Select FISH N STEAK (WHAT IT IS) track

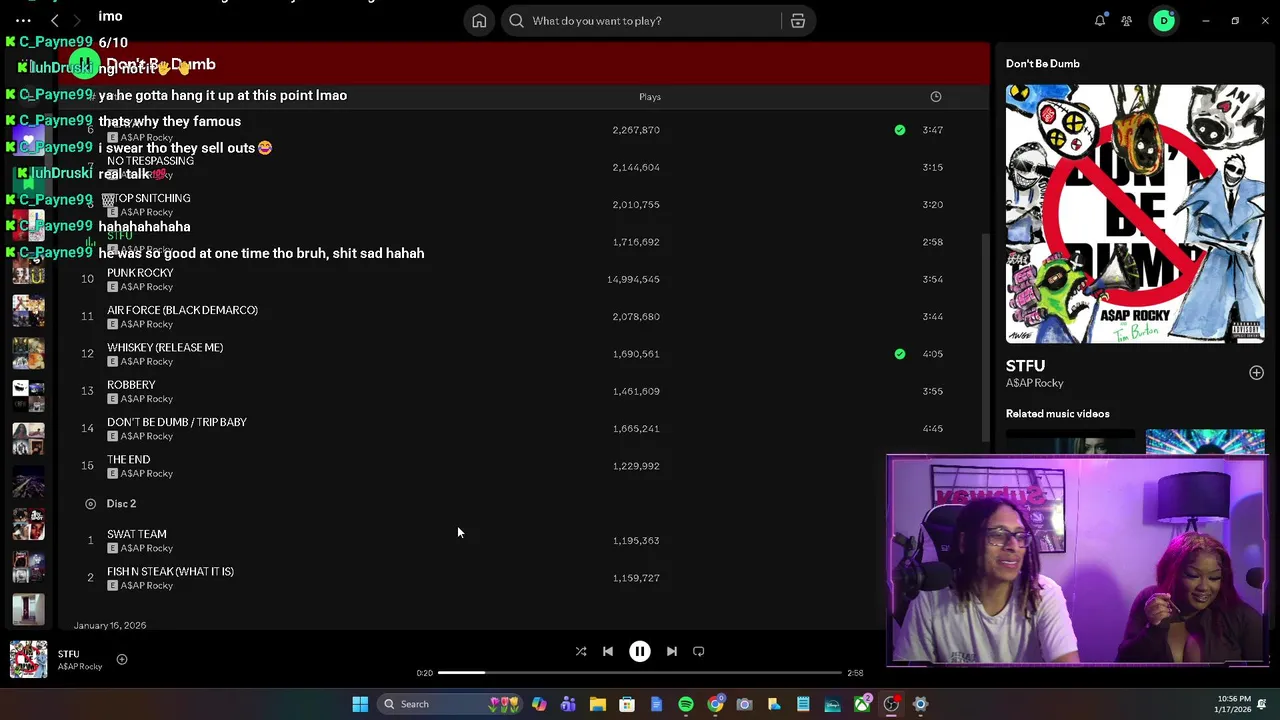point(170,572)
